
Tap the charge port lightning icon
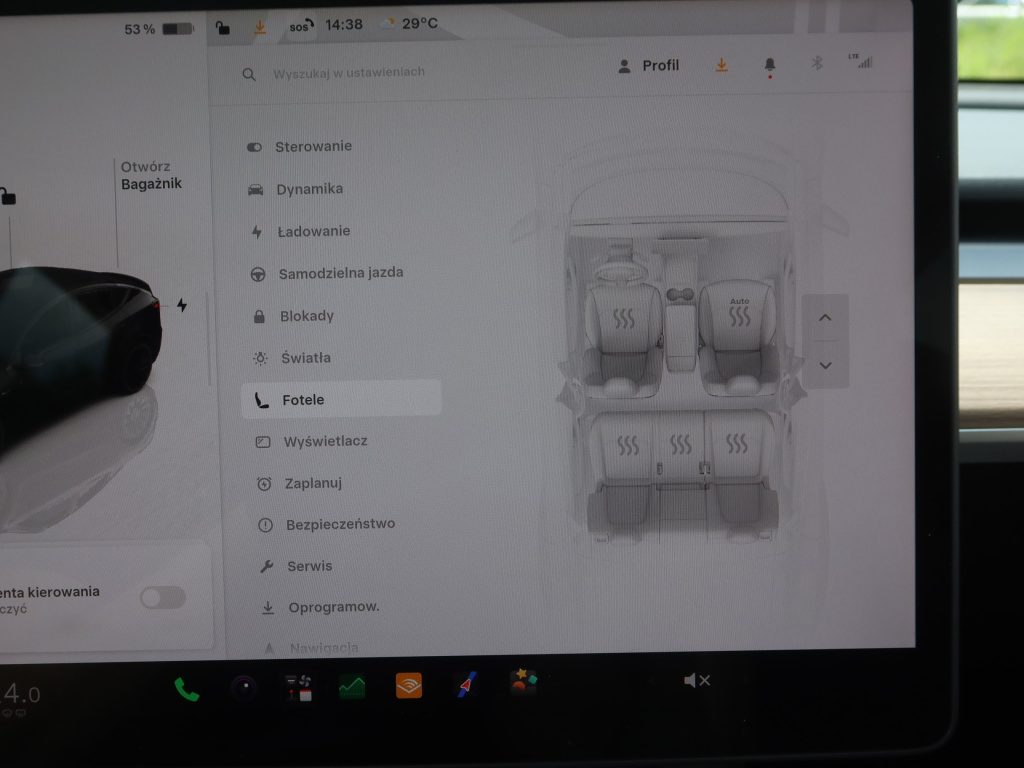click(x=182, y=305)
